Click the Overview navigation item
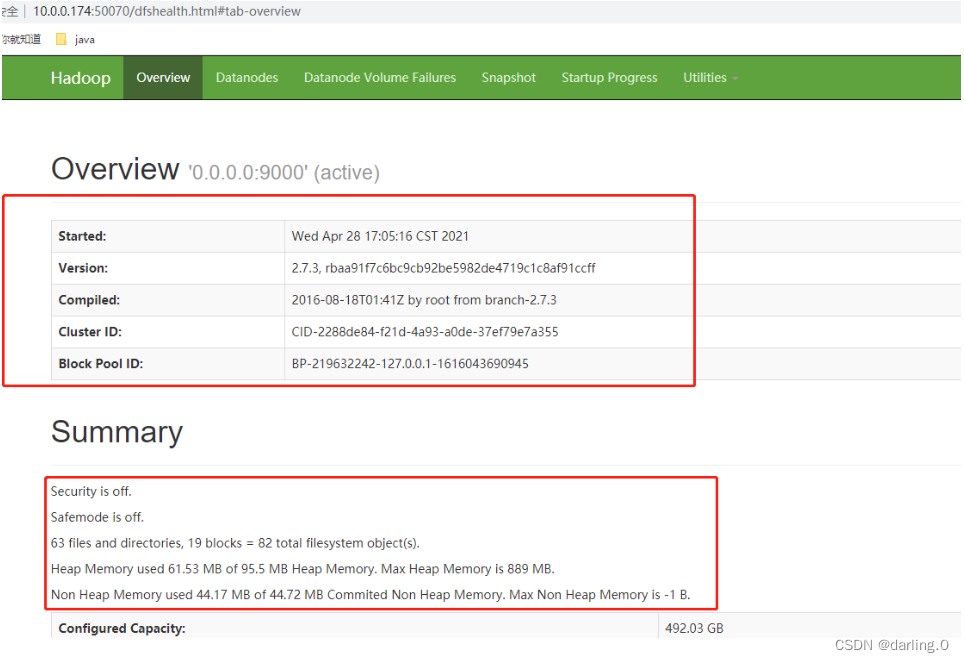This screenshot has height=662, width=964. click(162, 77)
